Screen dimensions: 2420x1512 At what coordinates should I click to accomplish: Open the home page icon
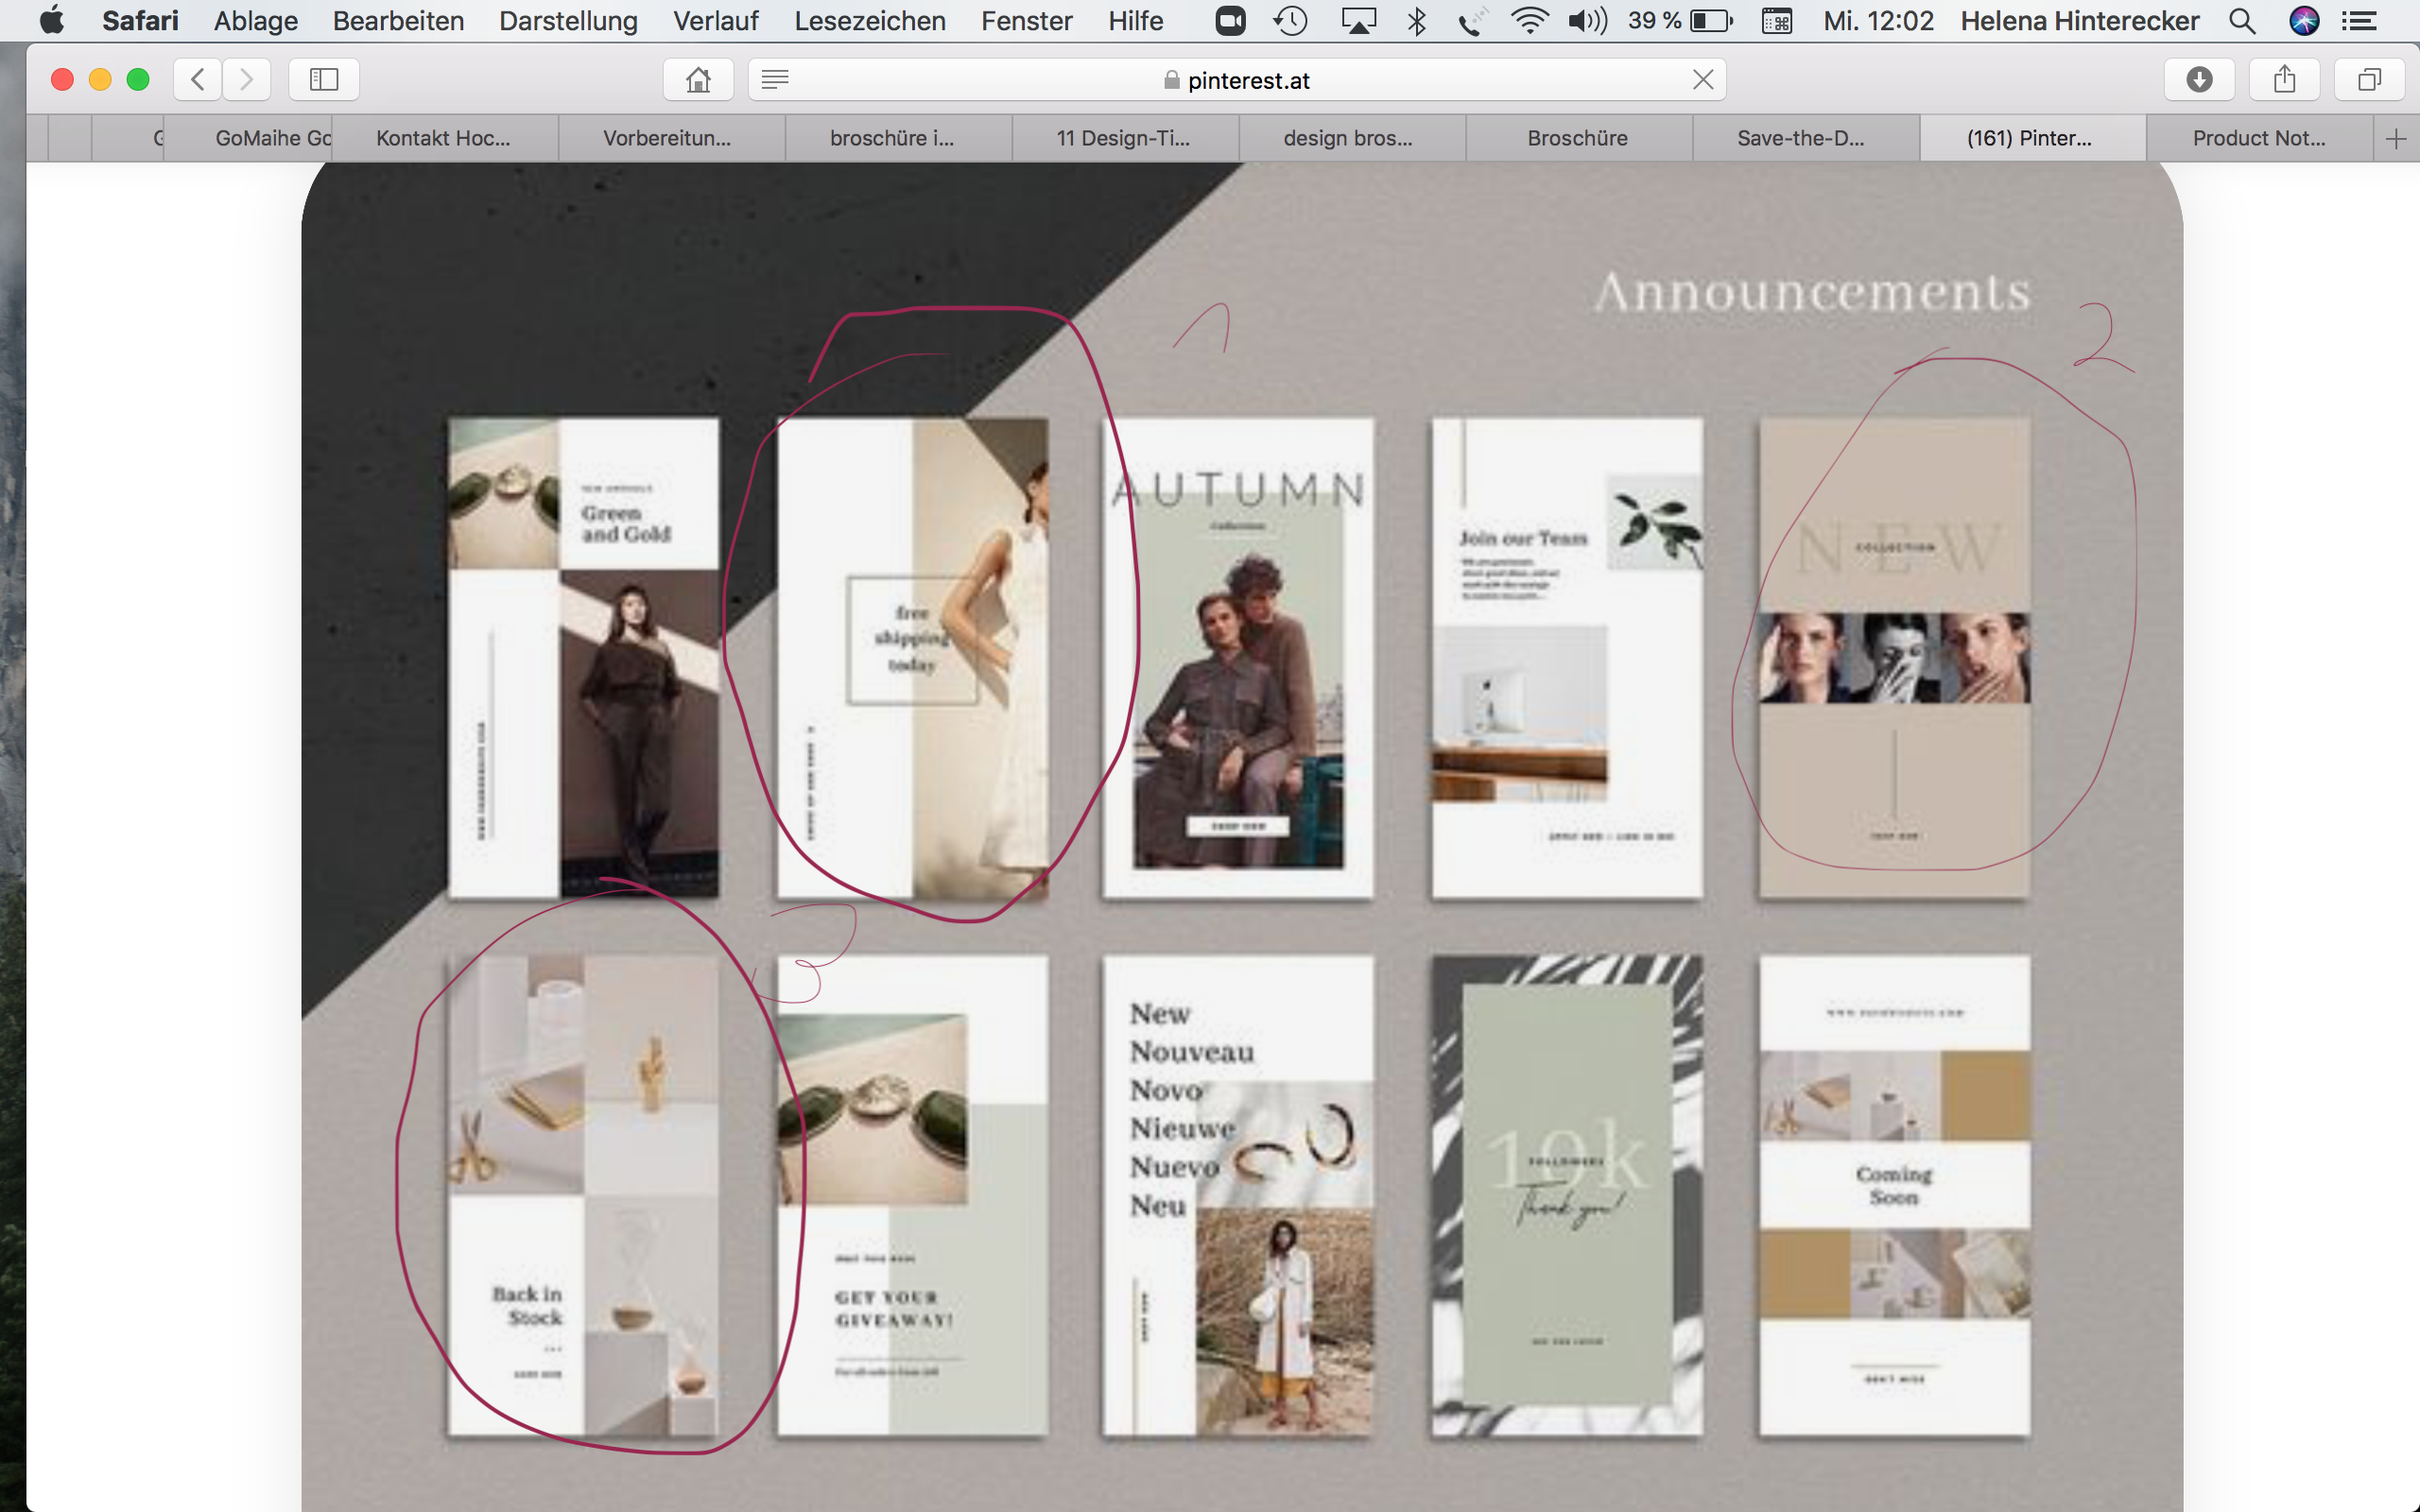point(698,79)
